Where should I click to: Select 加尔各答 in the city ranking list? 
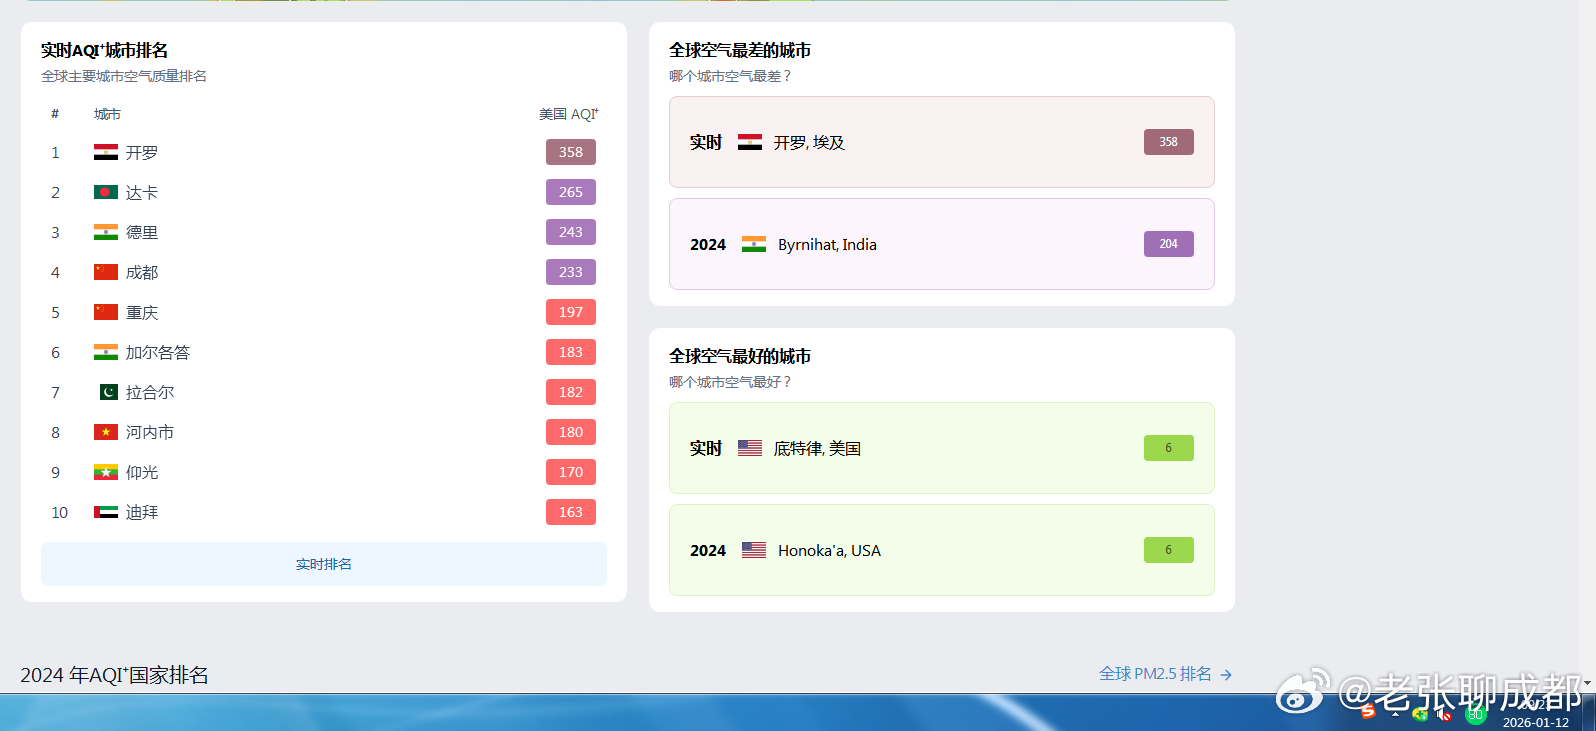point(158,352)
